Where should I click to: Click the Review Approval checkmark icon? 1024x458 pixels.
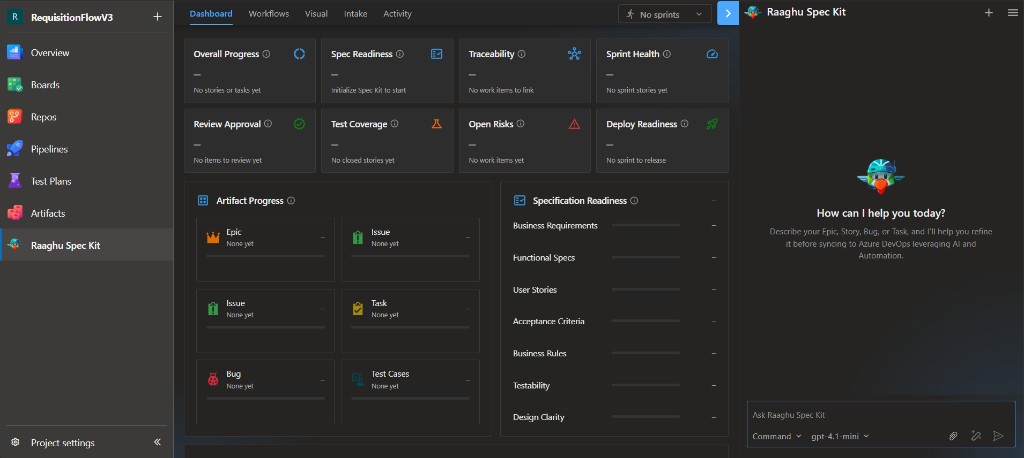pyautogui.click(x=299, y=123)
